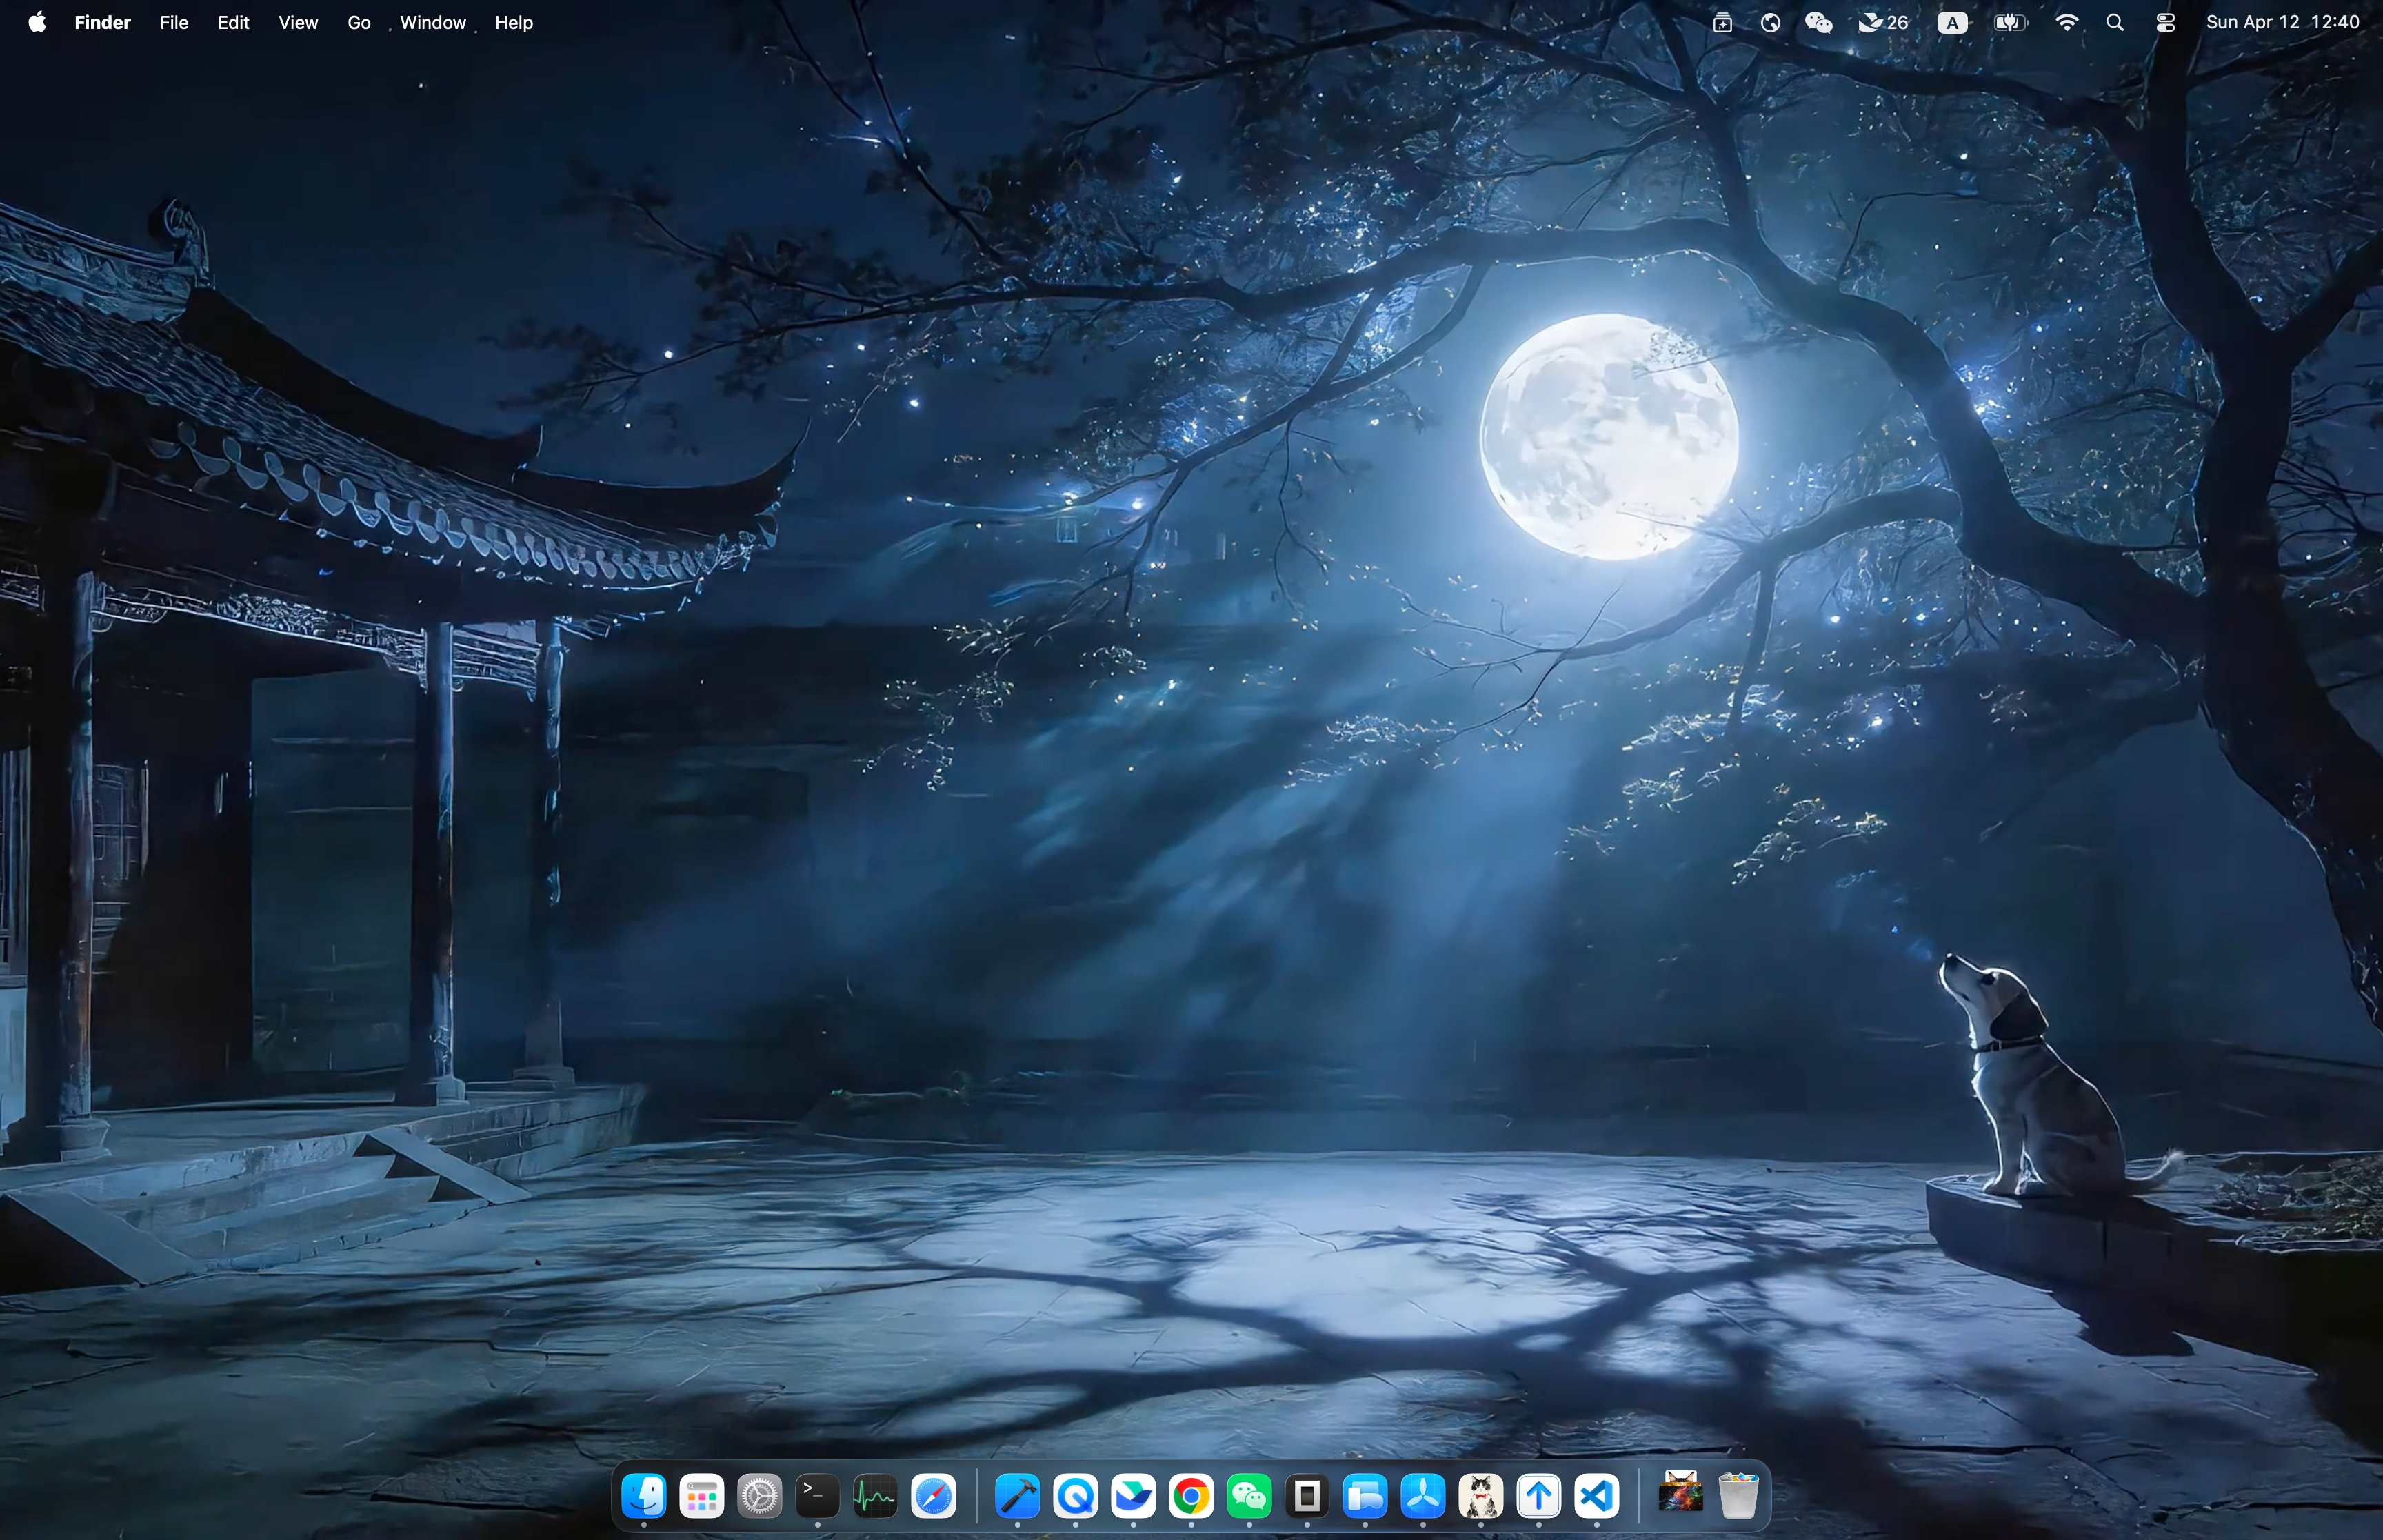Image resolution: width=2383 pixels, height=1540 pixels.
Task: Click the Wi-Fi status menu
Action: tap(2067, 22)
